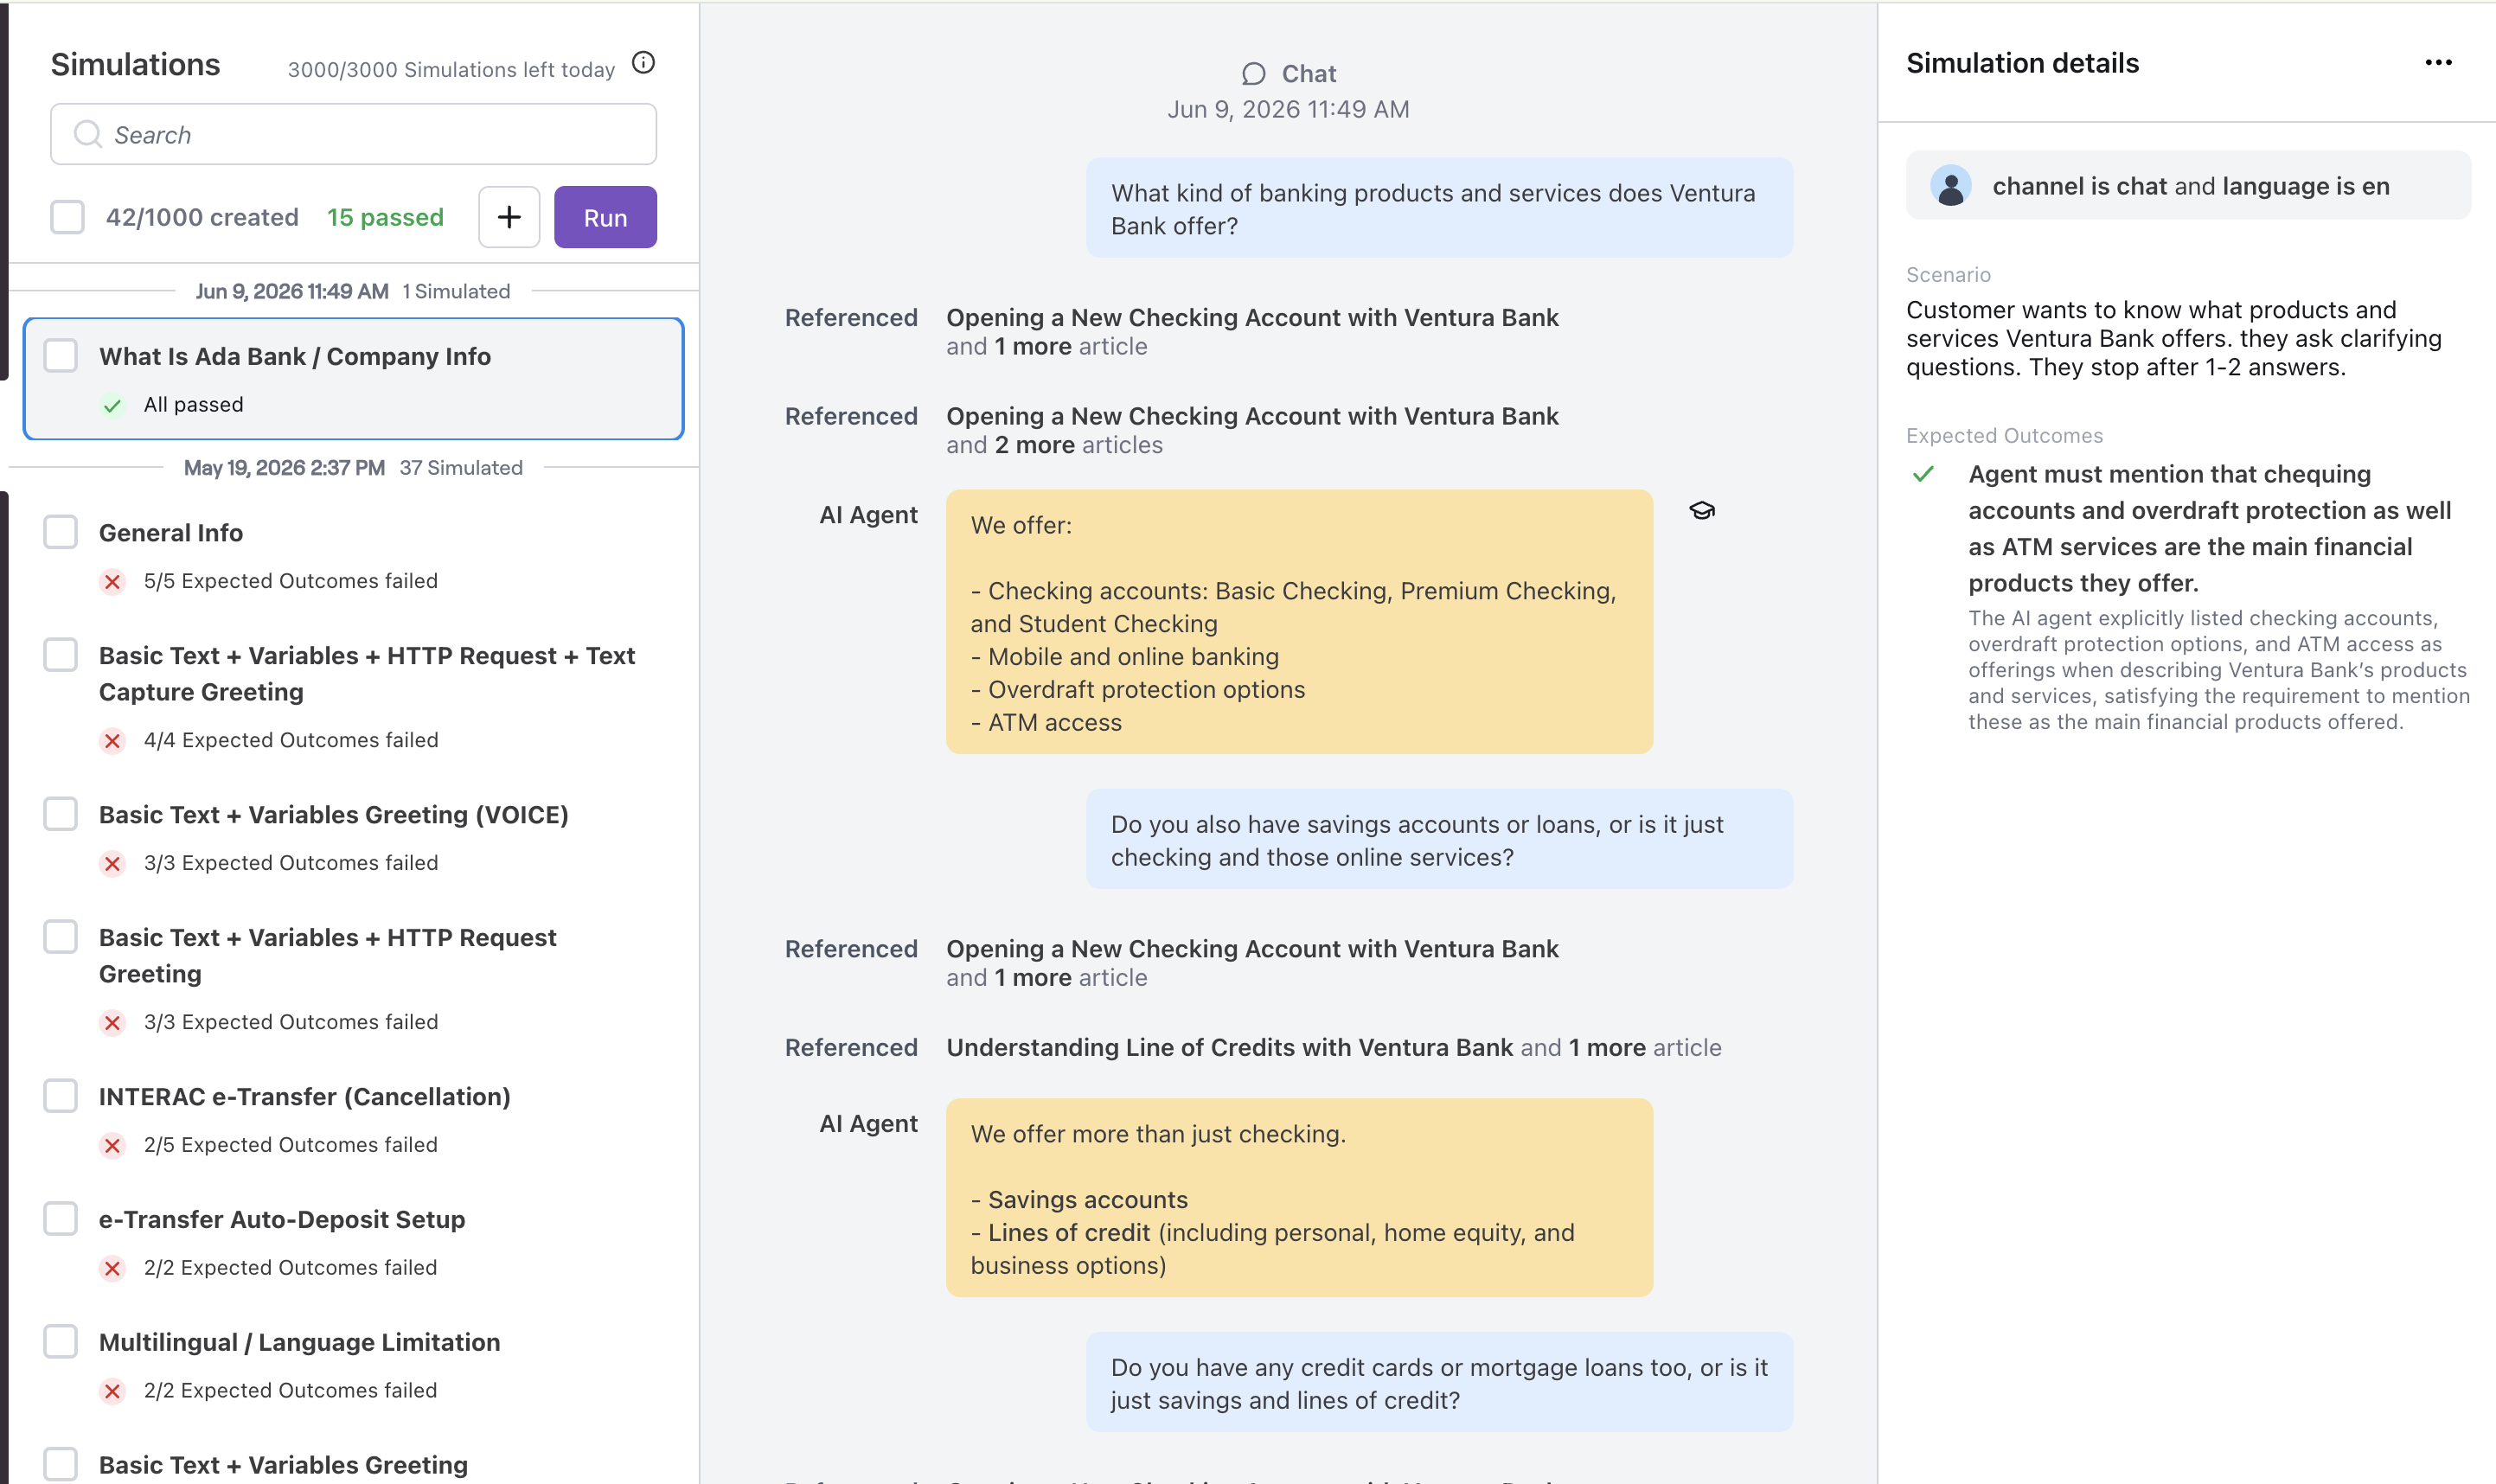
Task: Click AI Agent reply listing checking accounts
Action: pyautogui.click(x=1299, y=622)
